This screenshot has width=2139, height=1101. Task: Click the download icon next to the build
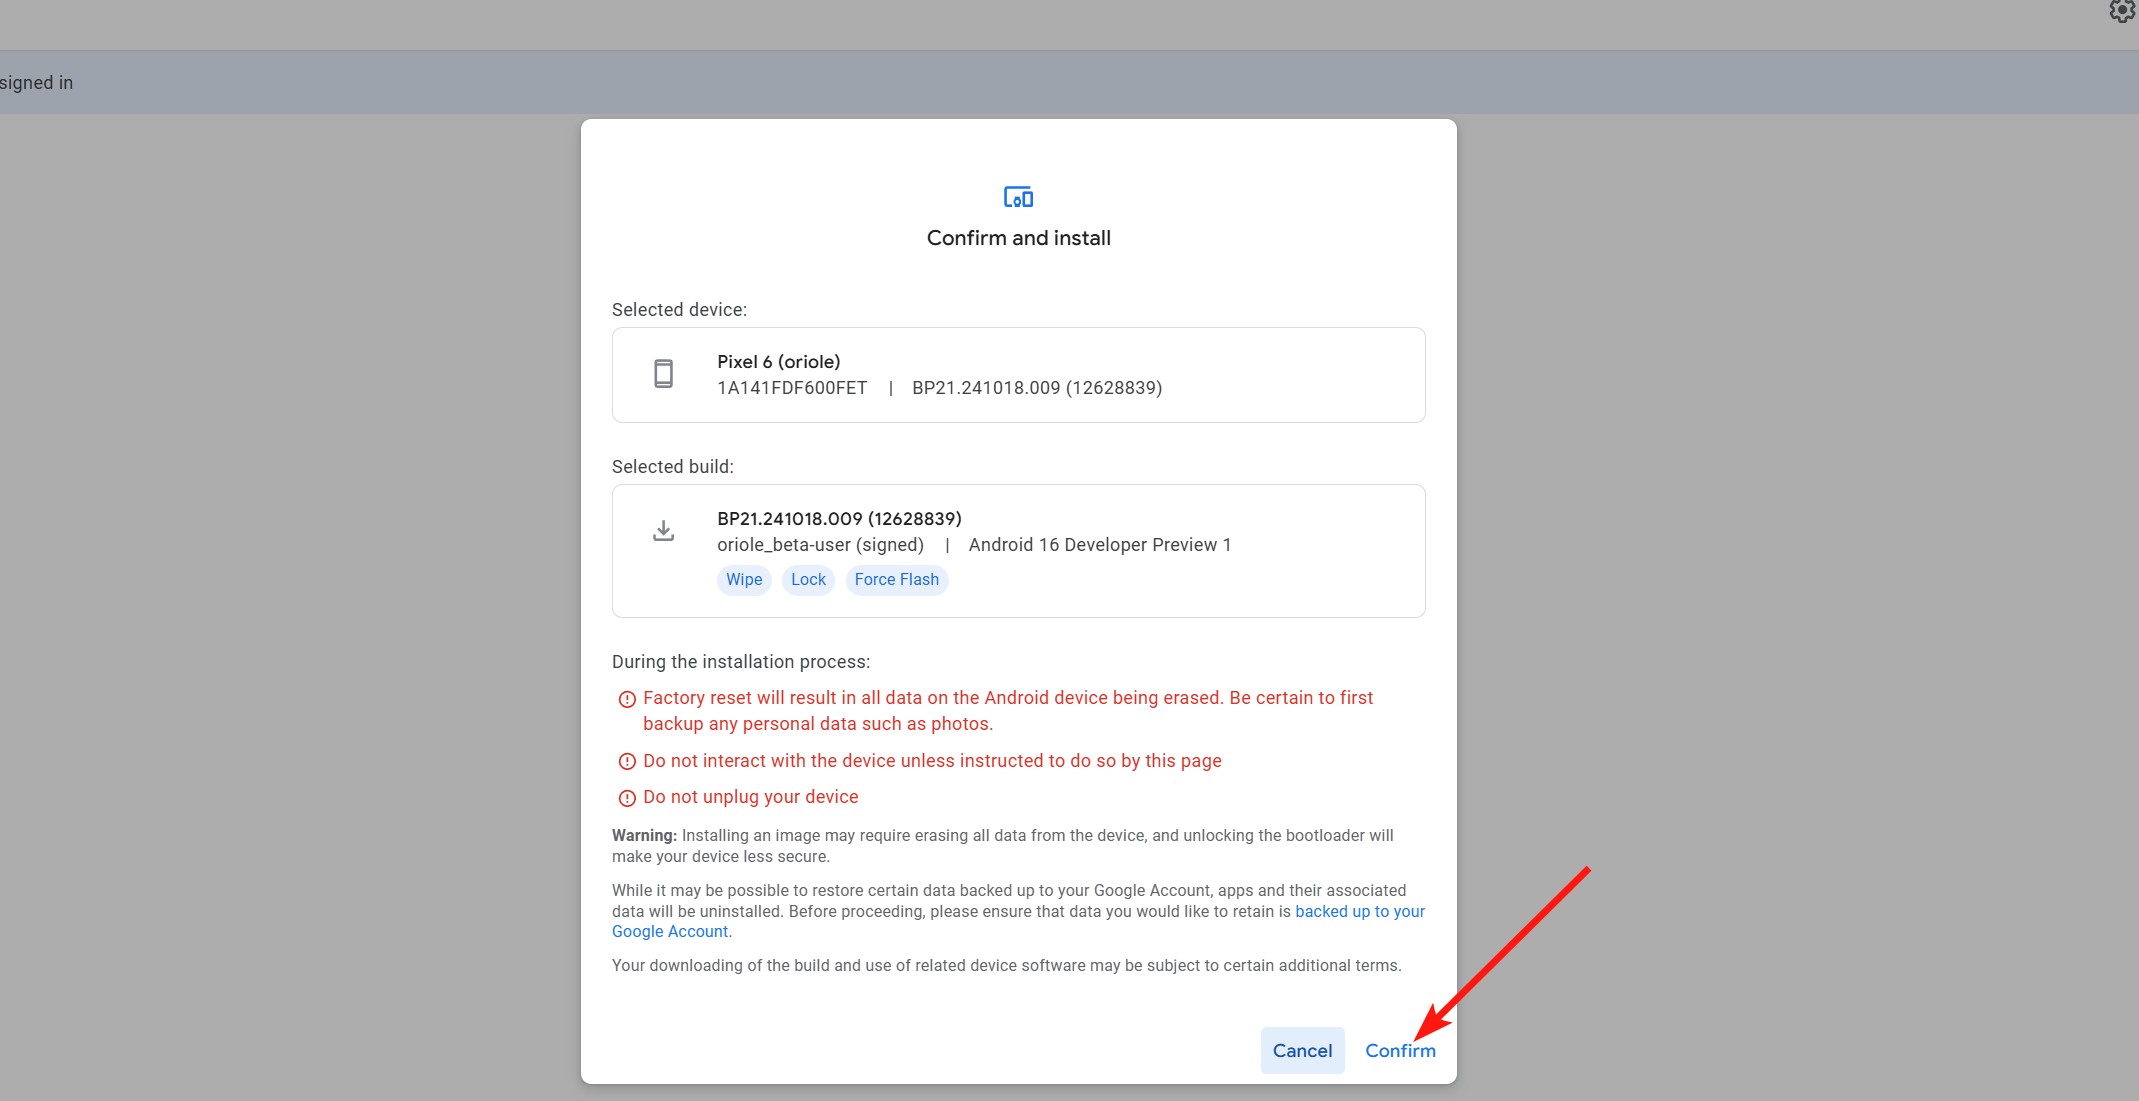[x=663, y=531]
